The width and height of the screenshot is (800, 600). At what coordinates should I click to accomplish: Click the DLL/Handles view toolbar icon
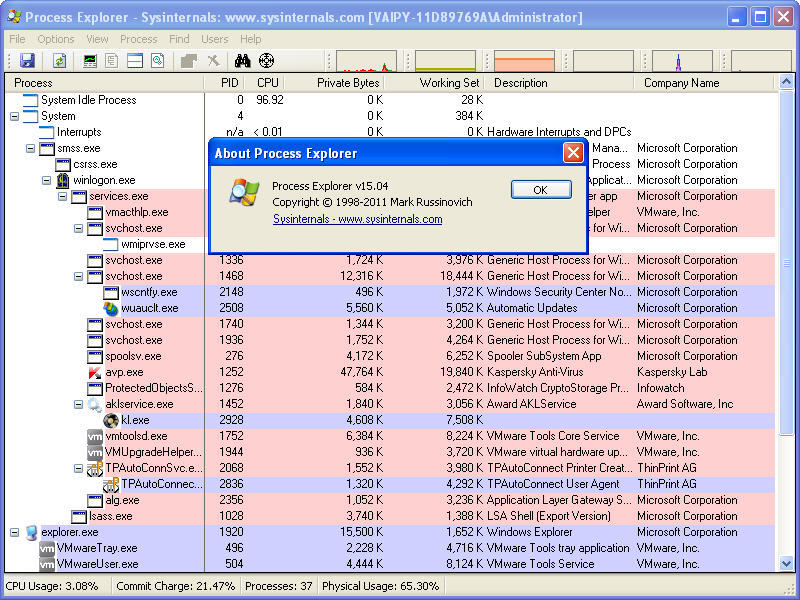click(x=158, y=61)
